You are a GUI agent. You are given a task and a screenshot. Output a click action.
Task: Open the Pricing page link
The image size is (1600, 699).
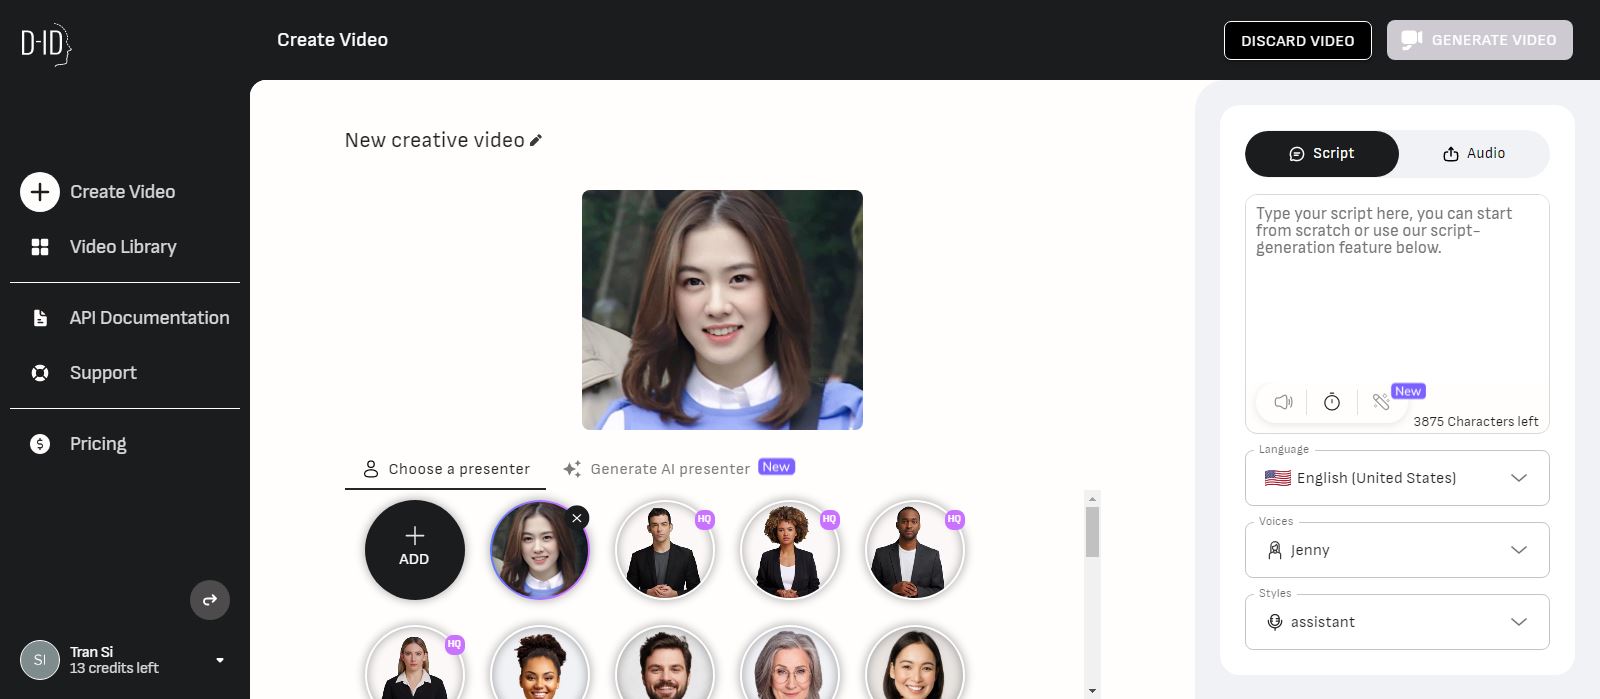pyautogui.click(x=97, y=444)
